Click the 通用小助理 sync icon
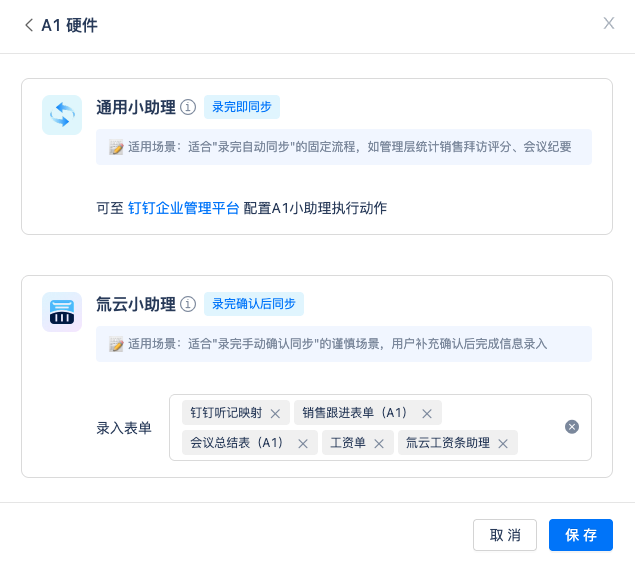635x566 pixels. (x=62, y=115)
